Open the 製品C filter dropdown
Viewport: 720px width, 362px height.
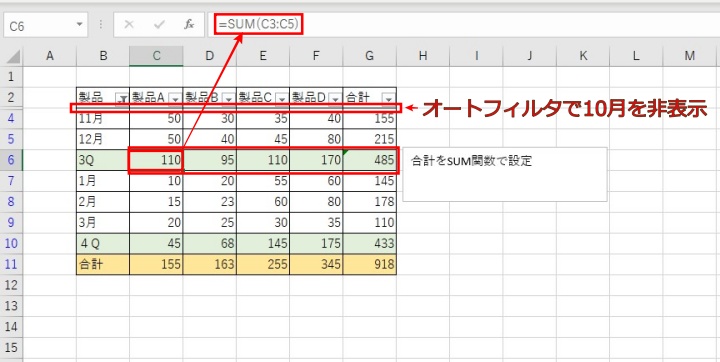[282, 99]
